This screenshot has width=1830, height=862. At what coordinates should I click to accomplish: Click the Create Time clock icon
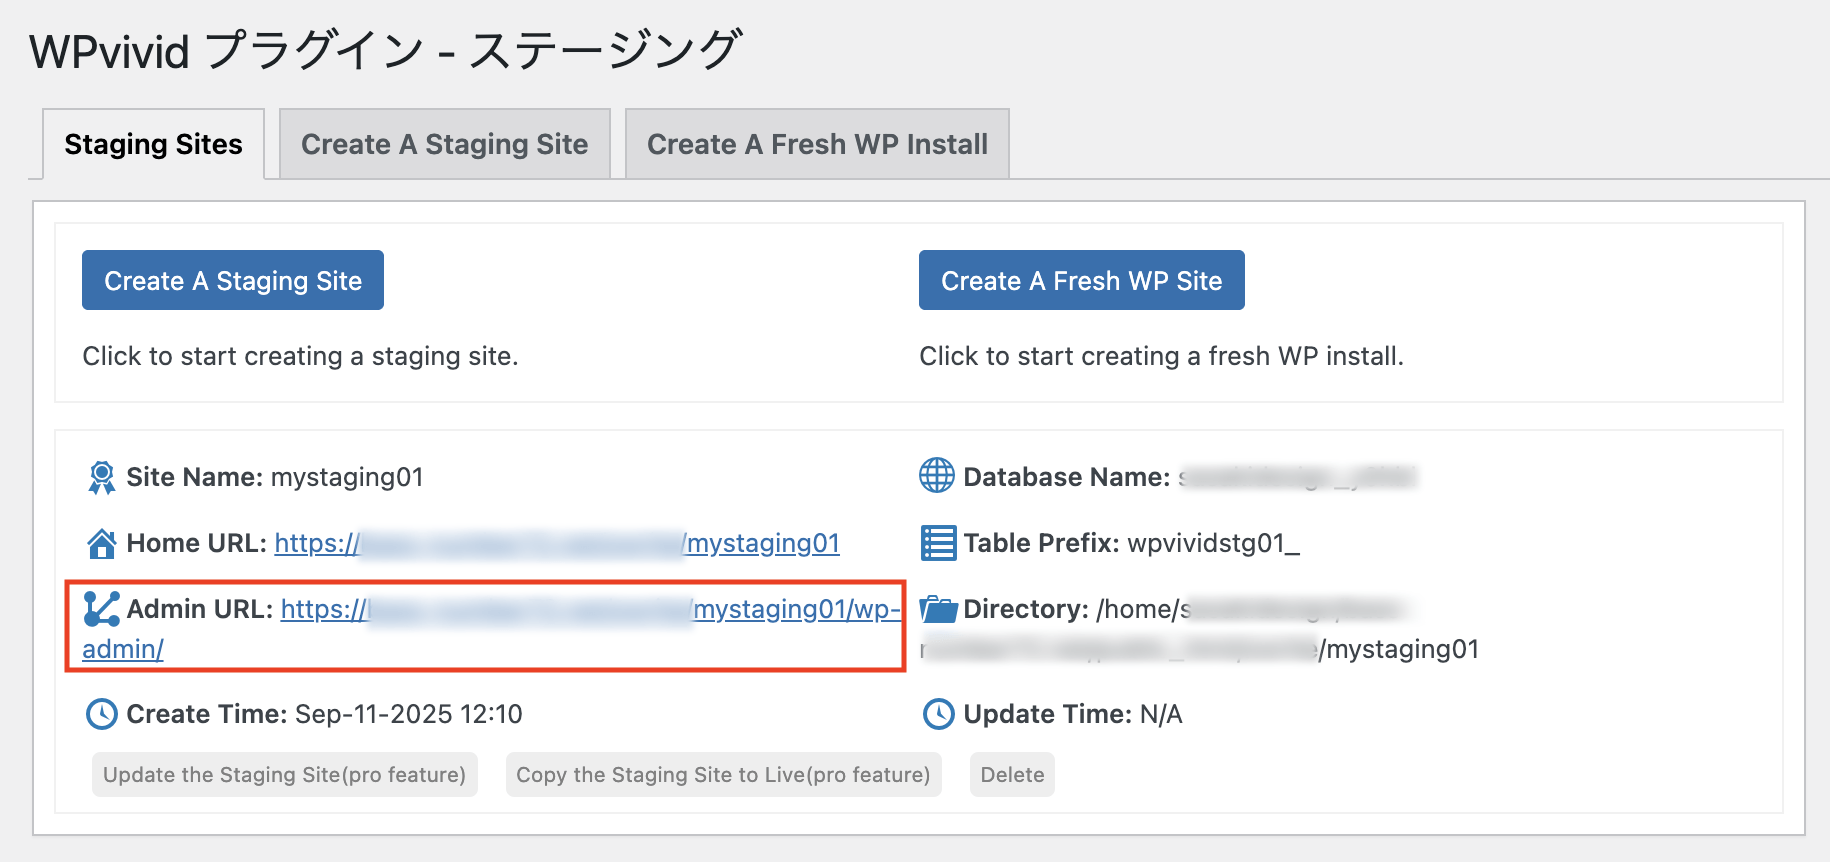tap(101, 714)
